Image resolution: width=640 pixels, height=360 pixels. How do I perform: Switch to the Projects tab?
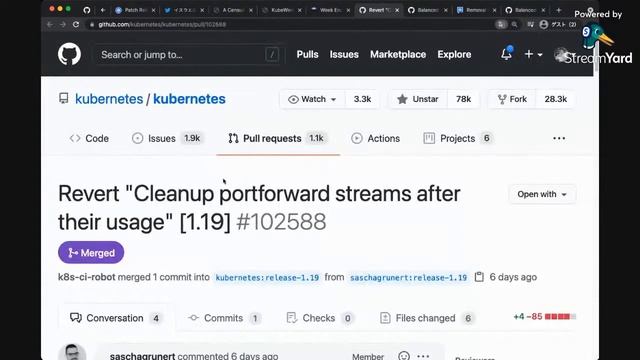[x=457, y=139]
